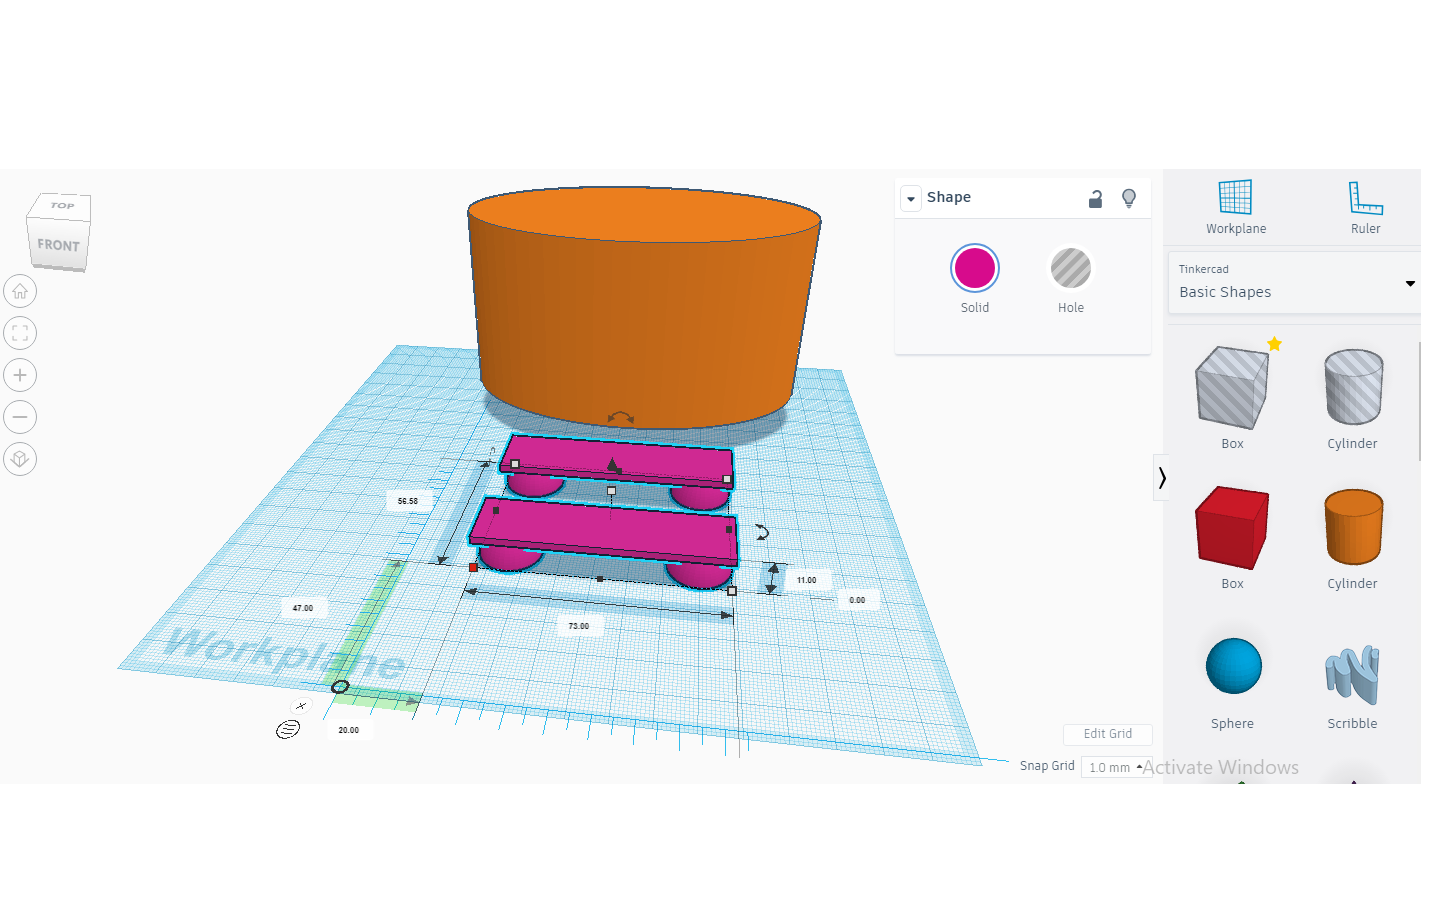
Task: Select the Workplane tool
Action: point(1235,208)
